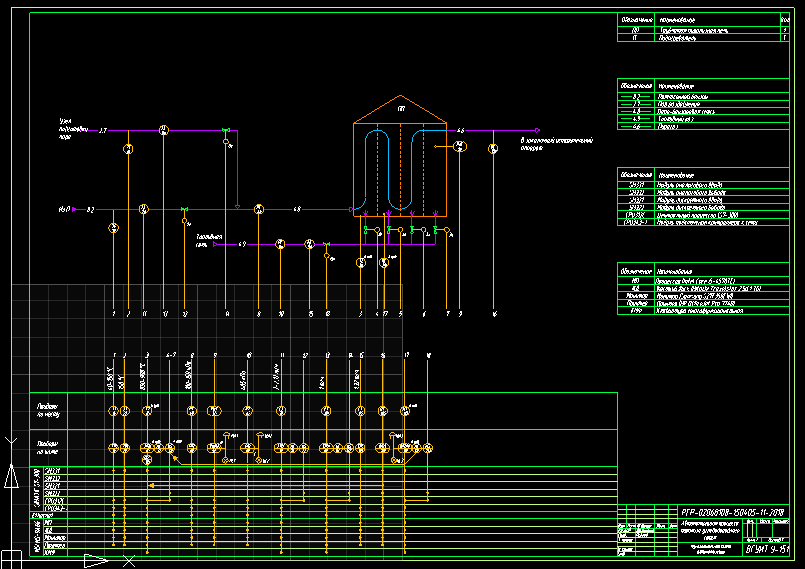
Task: Click the instrument bubble on the 2.7 line
Action: (x=164, y=130)
